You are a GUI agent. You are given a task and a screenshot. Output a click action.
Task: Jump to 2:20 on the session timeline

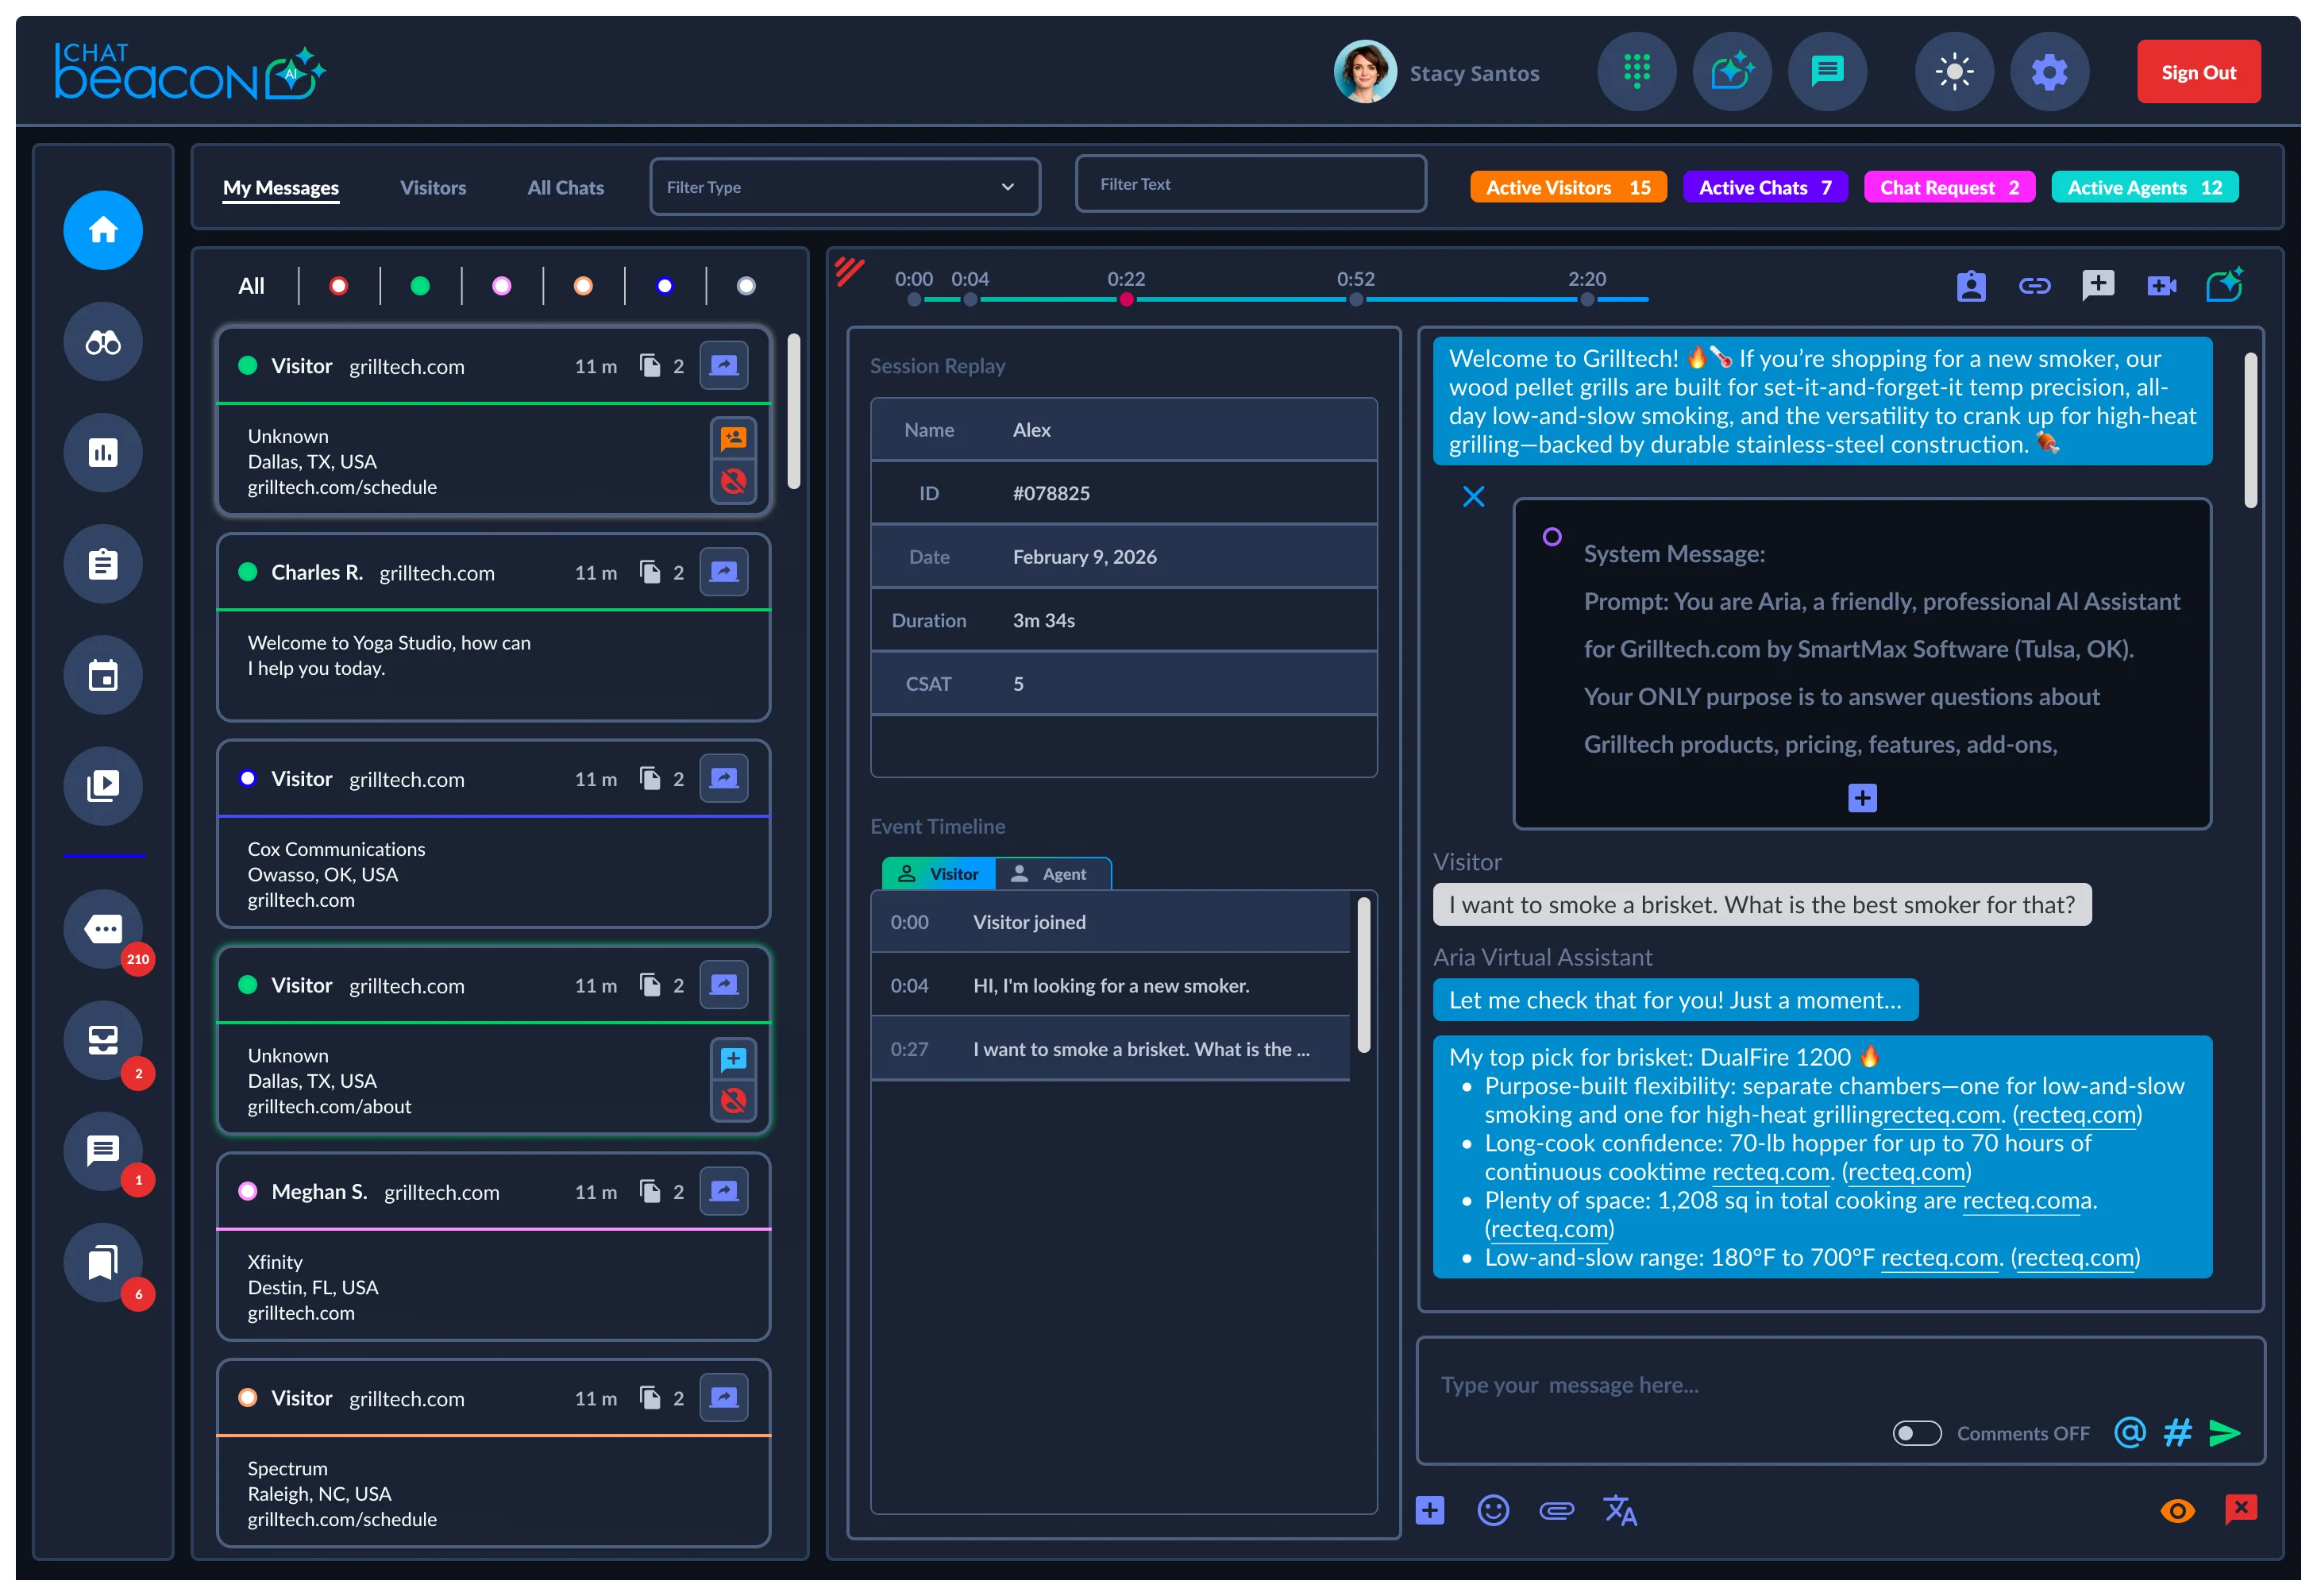1586,299
